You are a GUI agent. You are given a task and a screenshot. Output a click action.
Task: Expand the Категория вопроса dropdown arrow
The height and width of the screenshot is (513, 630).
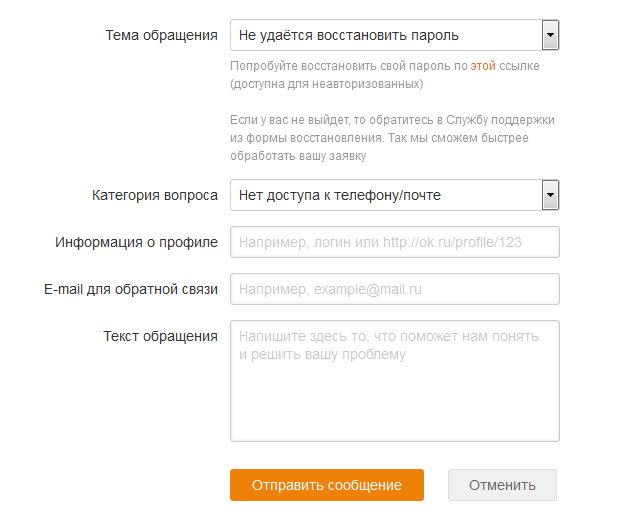pos(549,195)
